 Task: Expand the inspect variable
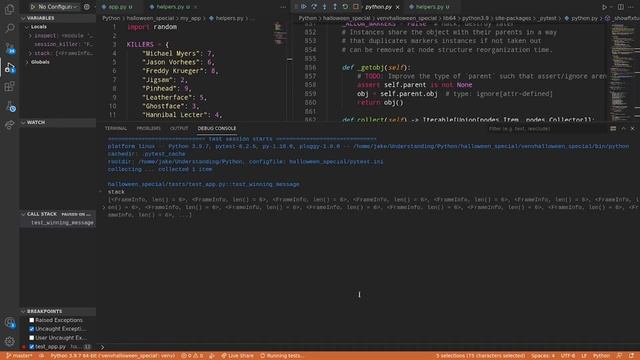pos(30,36)
